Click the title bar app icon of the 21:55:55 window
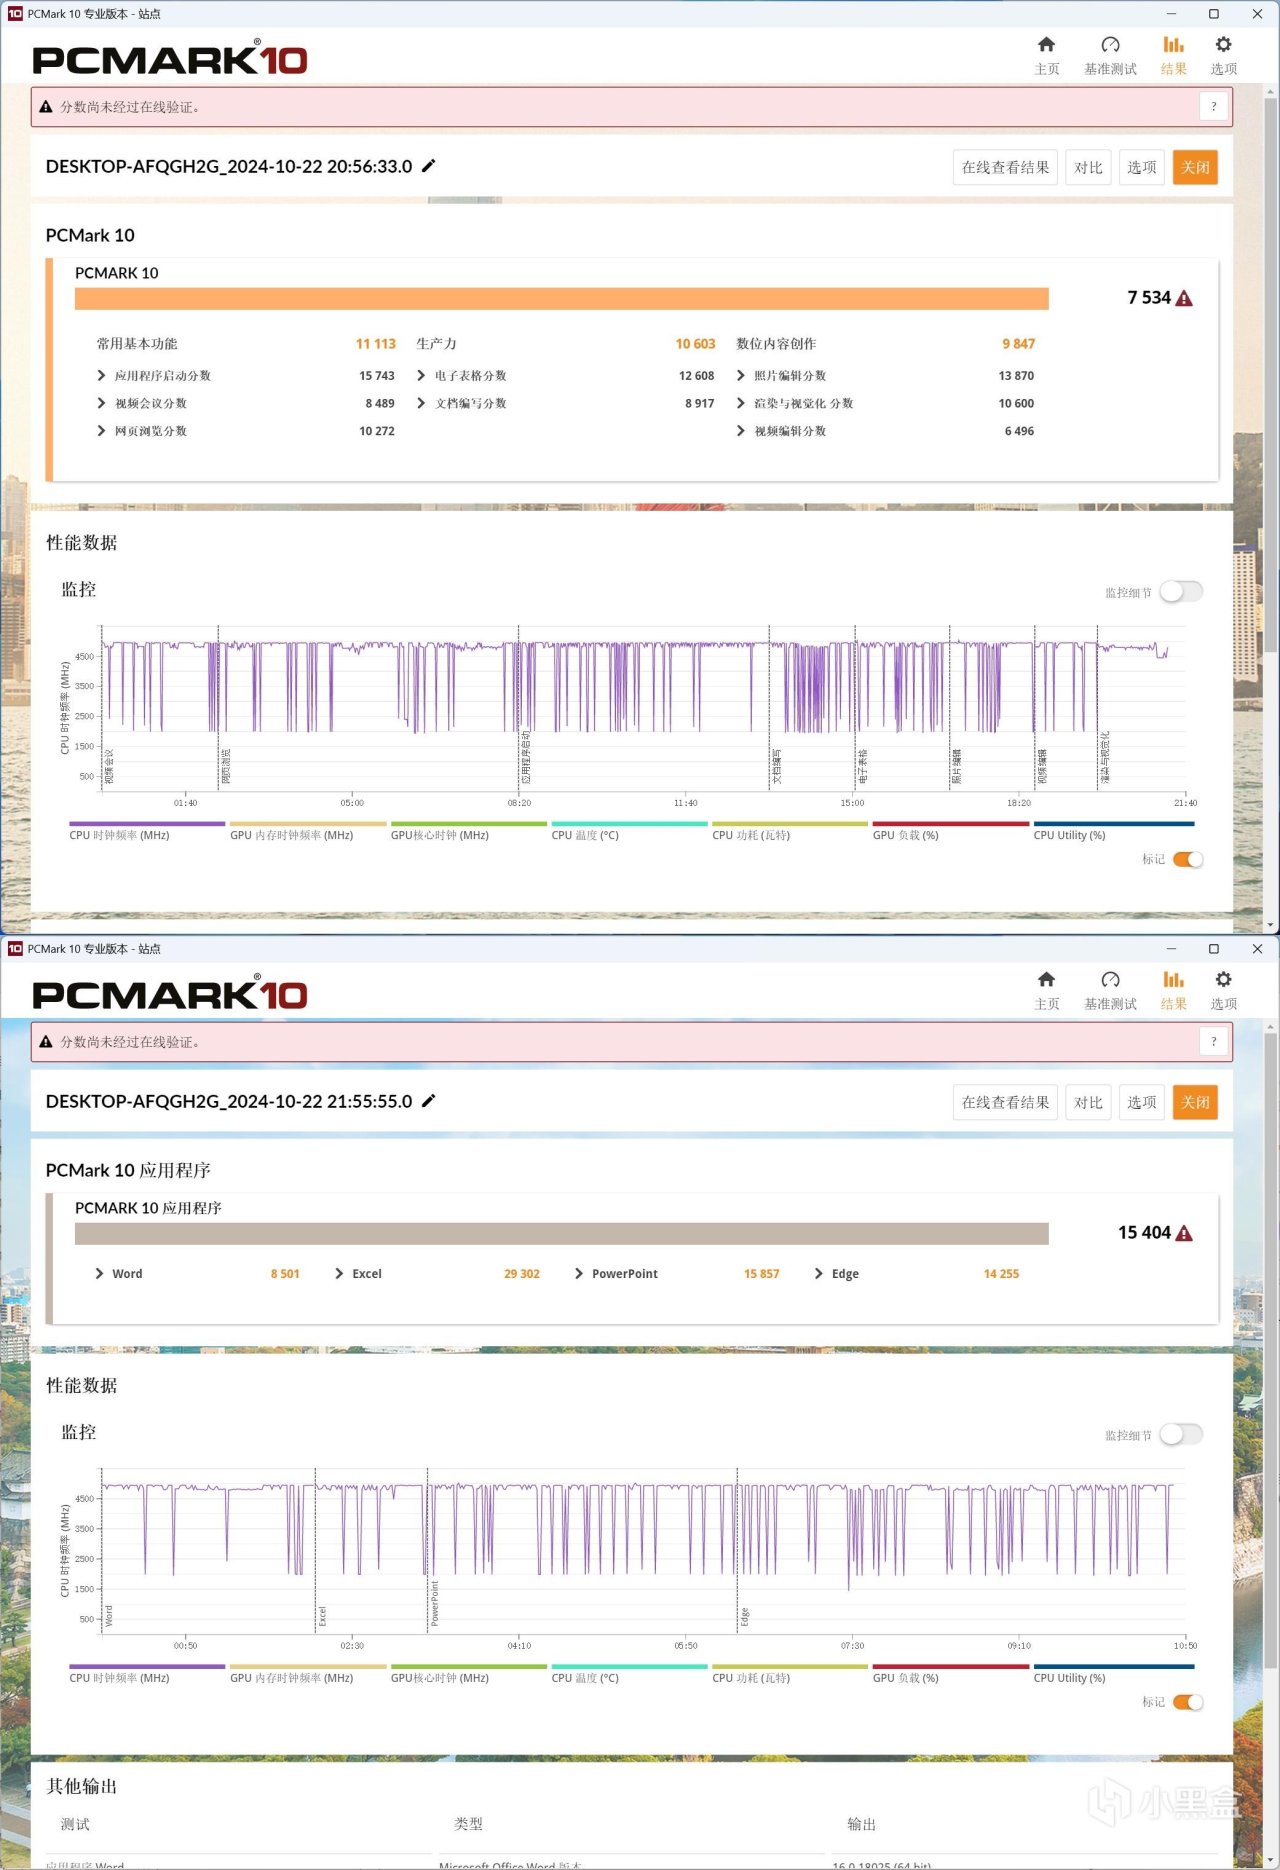This screenshot has width=1280, height=1870. (15, 949)
